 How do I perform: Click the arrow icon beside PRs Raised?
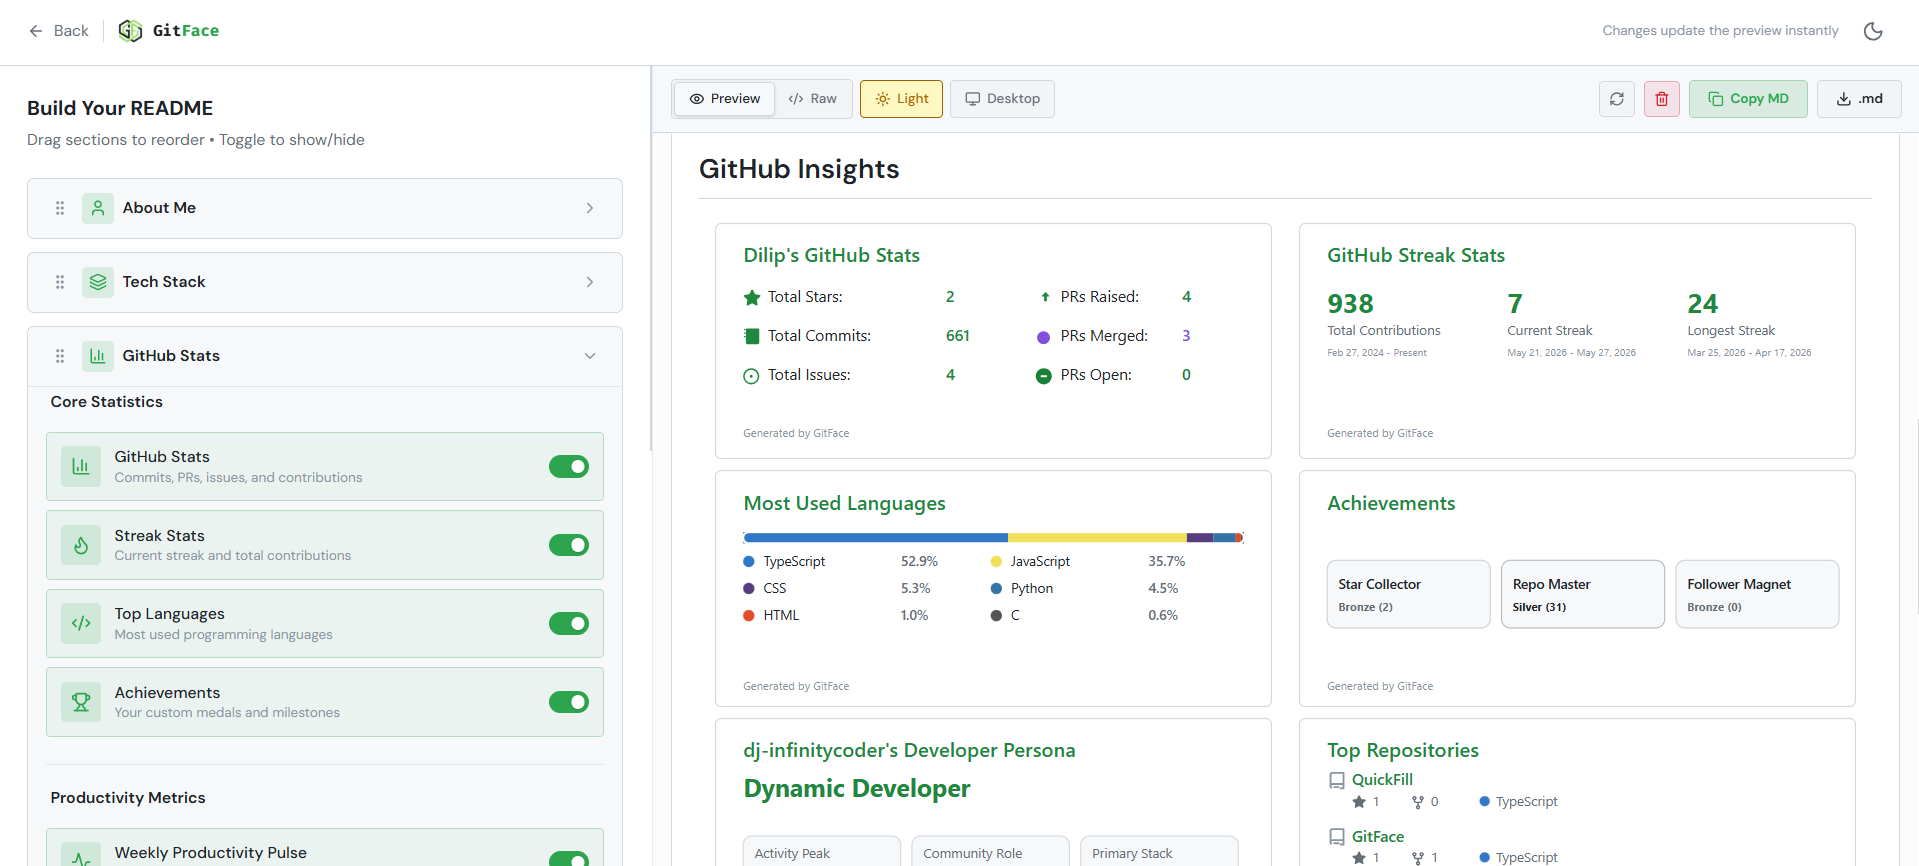1045,297
